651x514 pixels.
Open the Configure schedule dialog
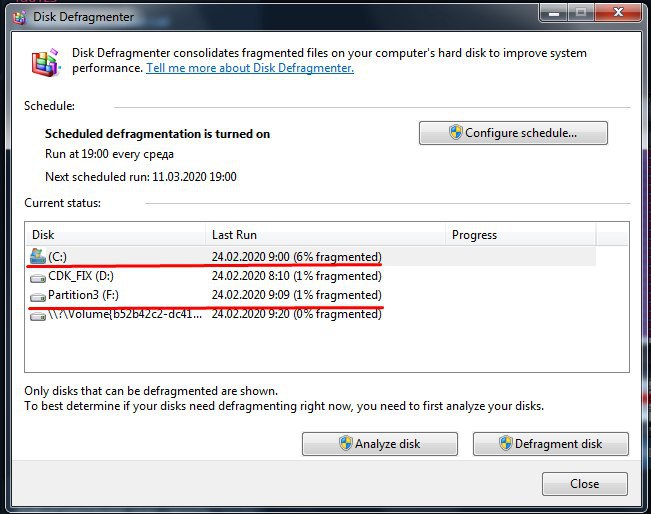click(x=513, y=133)
